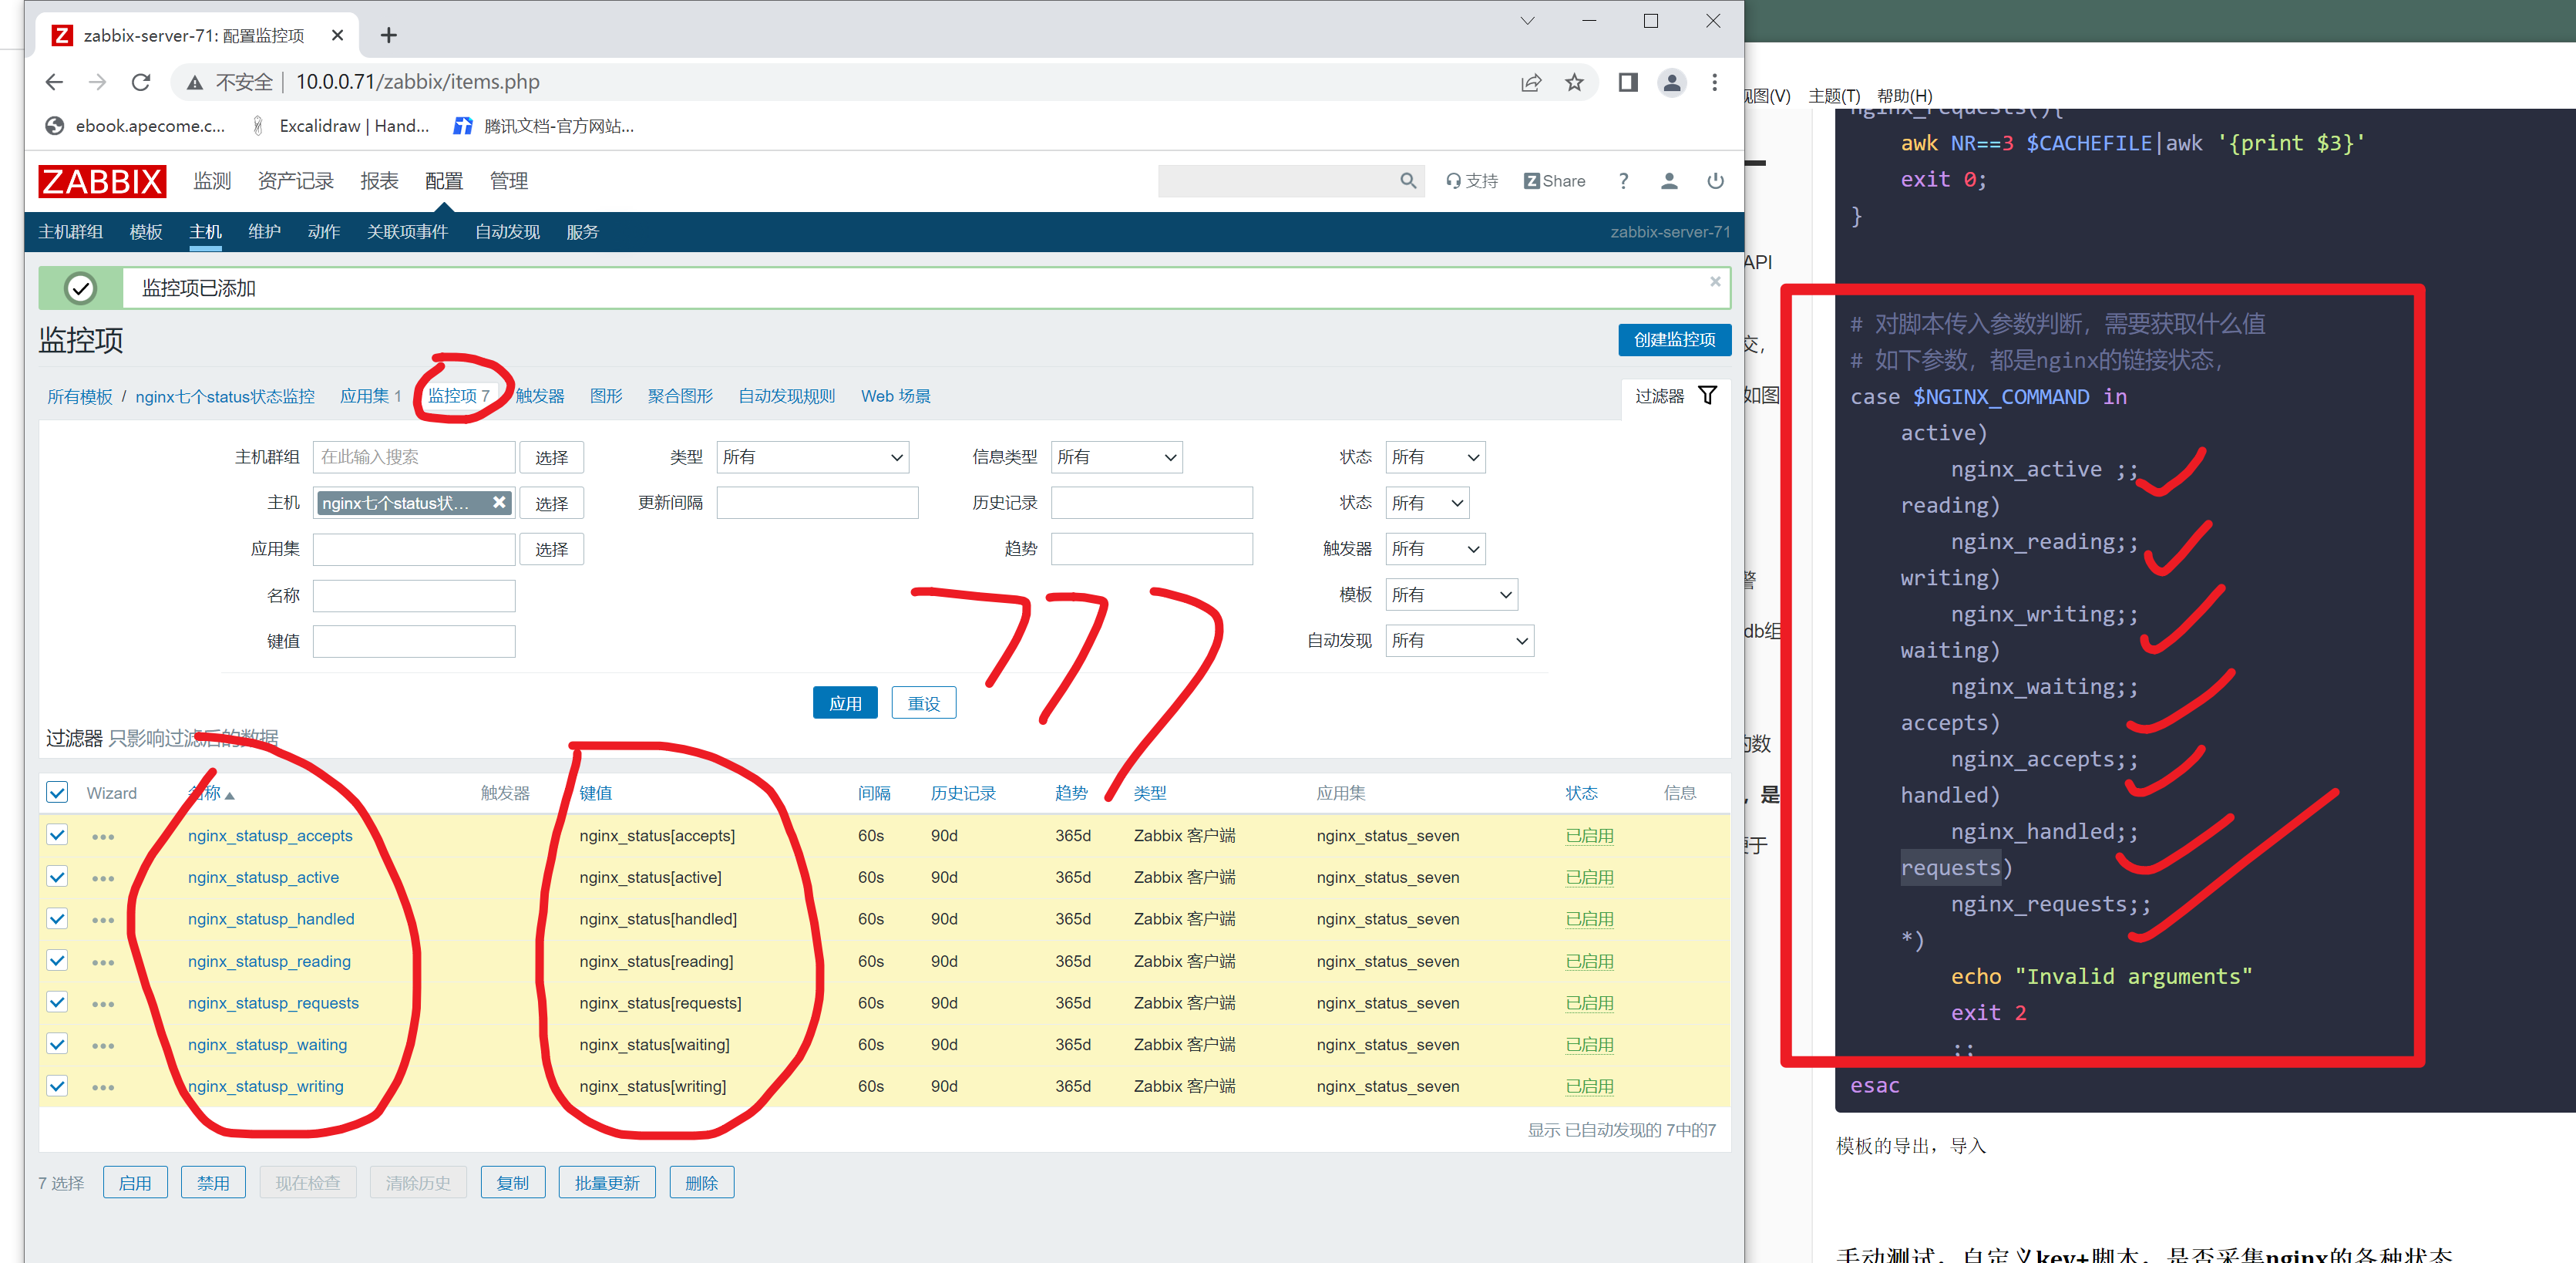Remove the nginx host tag with X
This screenshot has width=2576, height=1263.
tap(499, 503)
